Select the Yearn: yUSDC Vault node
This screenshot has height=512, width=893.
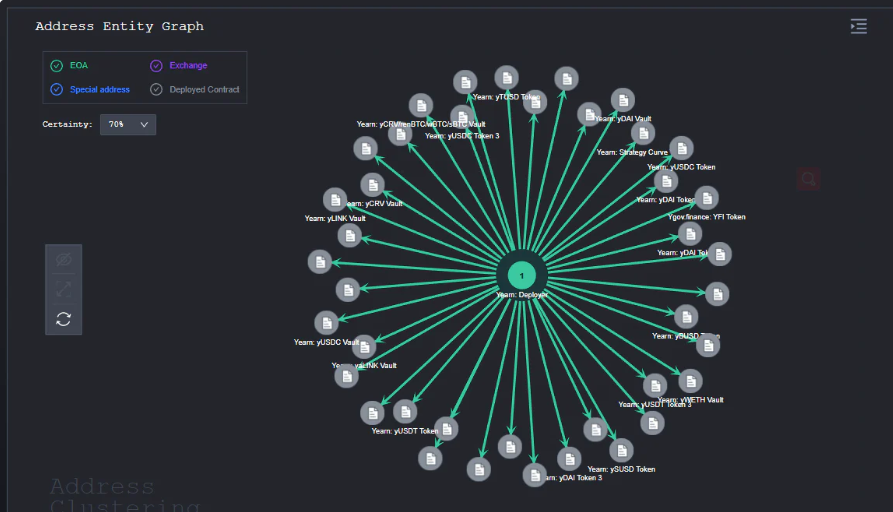pos(326,323)
